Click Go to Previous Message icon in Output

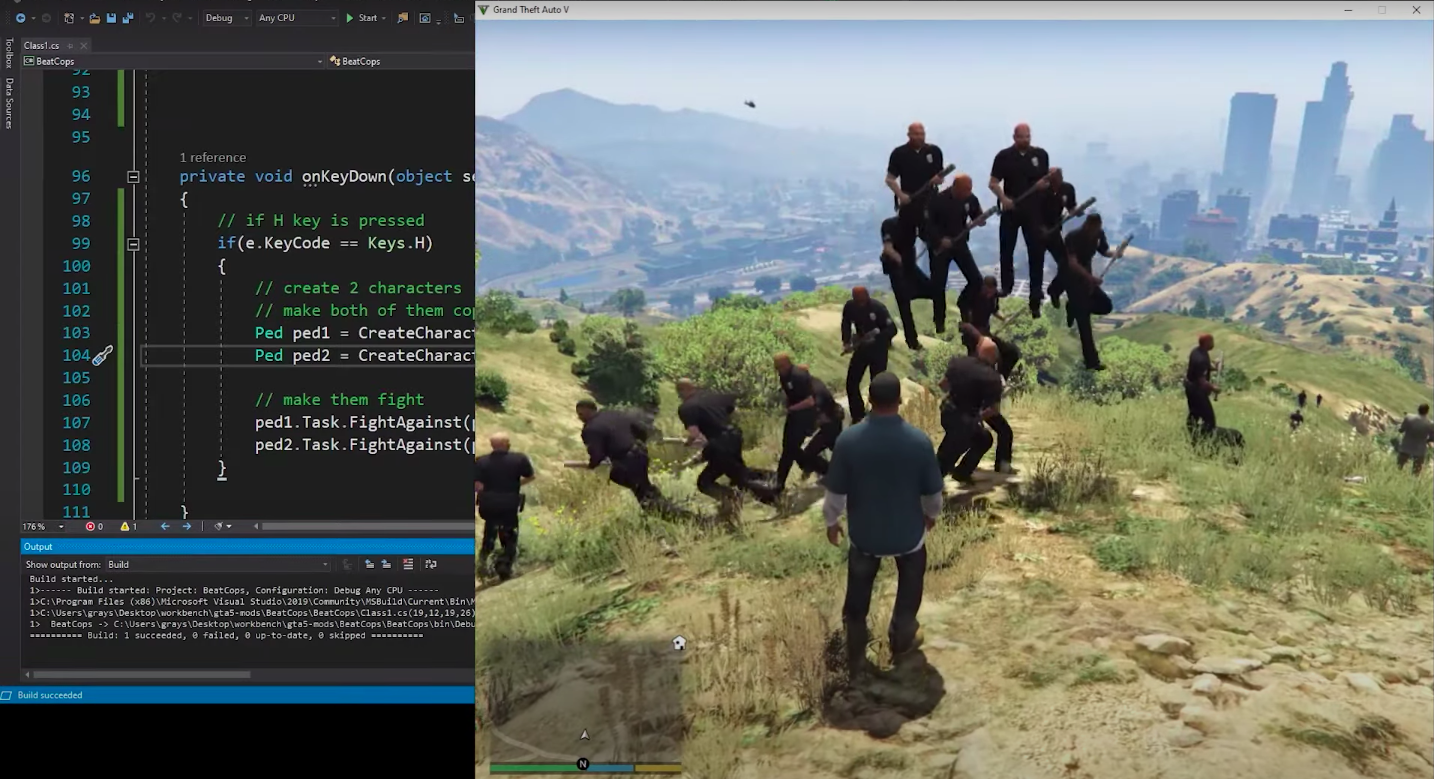tap(370, 564)
